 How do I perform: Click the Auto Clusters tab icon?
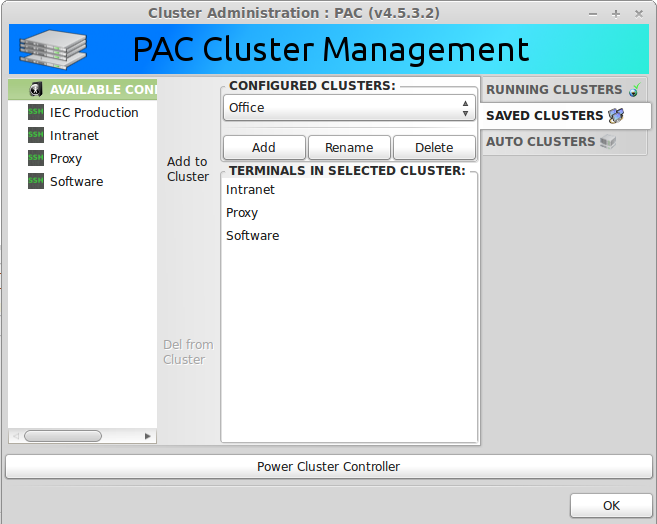pos(608,142)
